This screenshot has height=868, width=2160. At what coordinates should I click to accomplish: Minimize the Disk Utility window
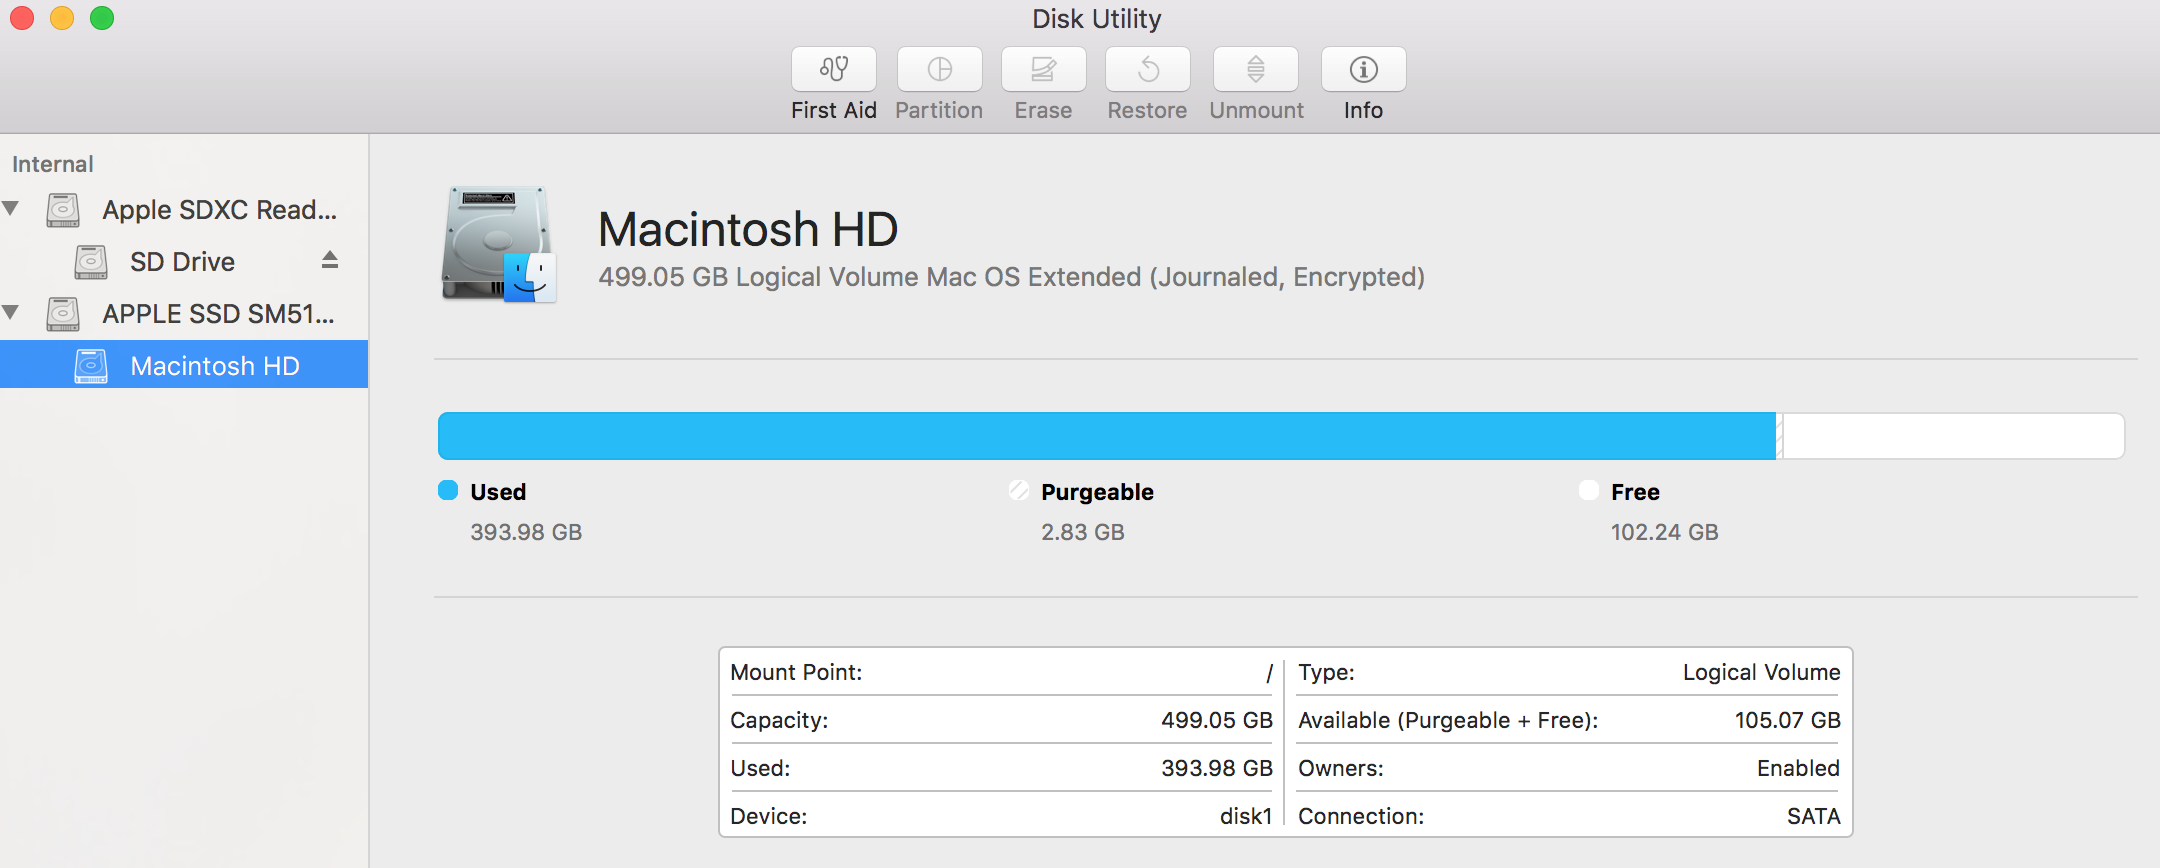62,18
